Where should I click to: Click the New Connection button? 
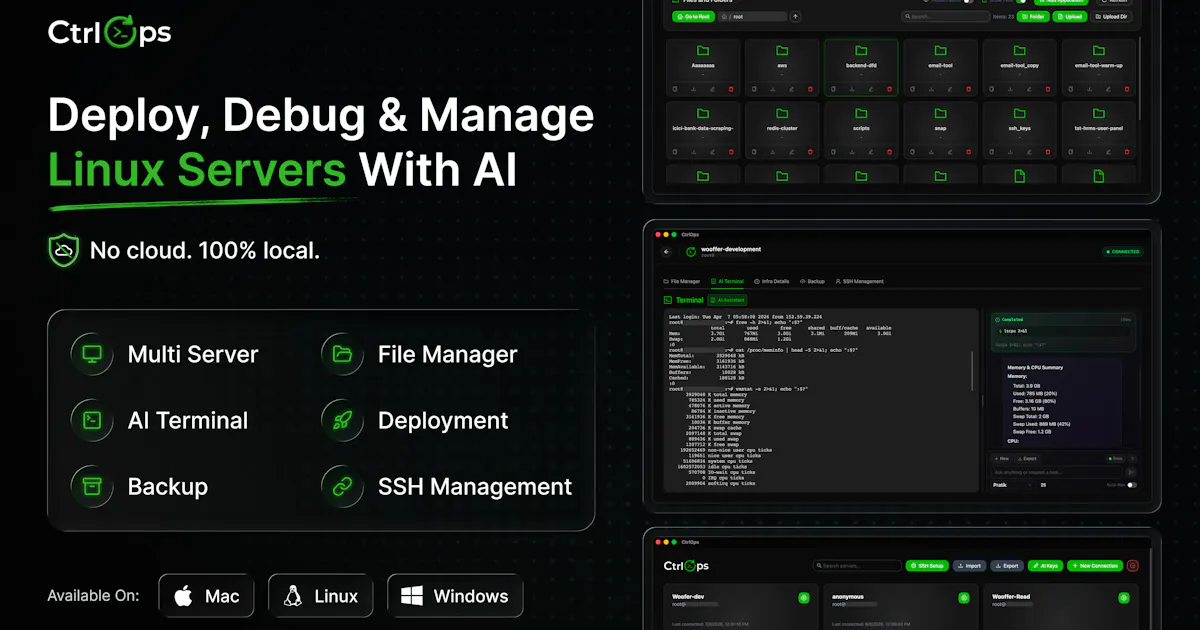point(1095,566)
